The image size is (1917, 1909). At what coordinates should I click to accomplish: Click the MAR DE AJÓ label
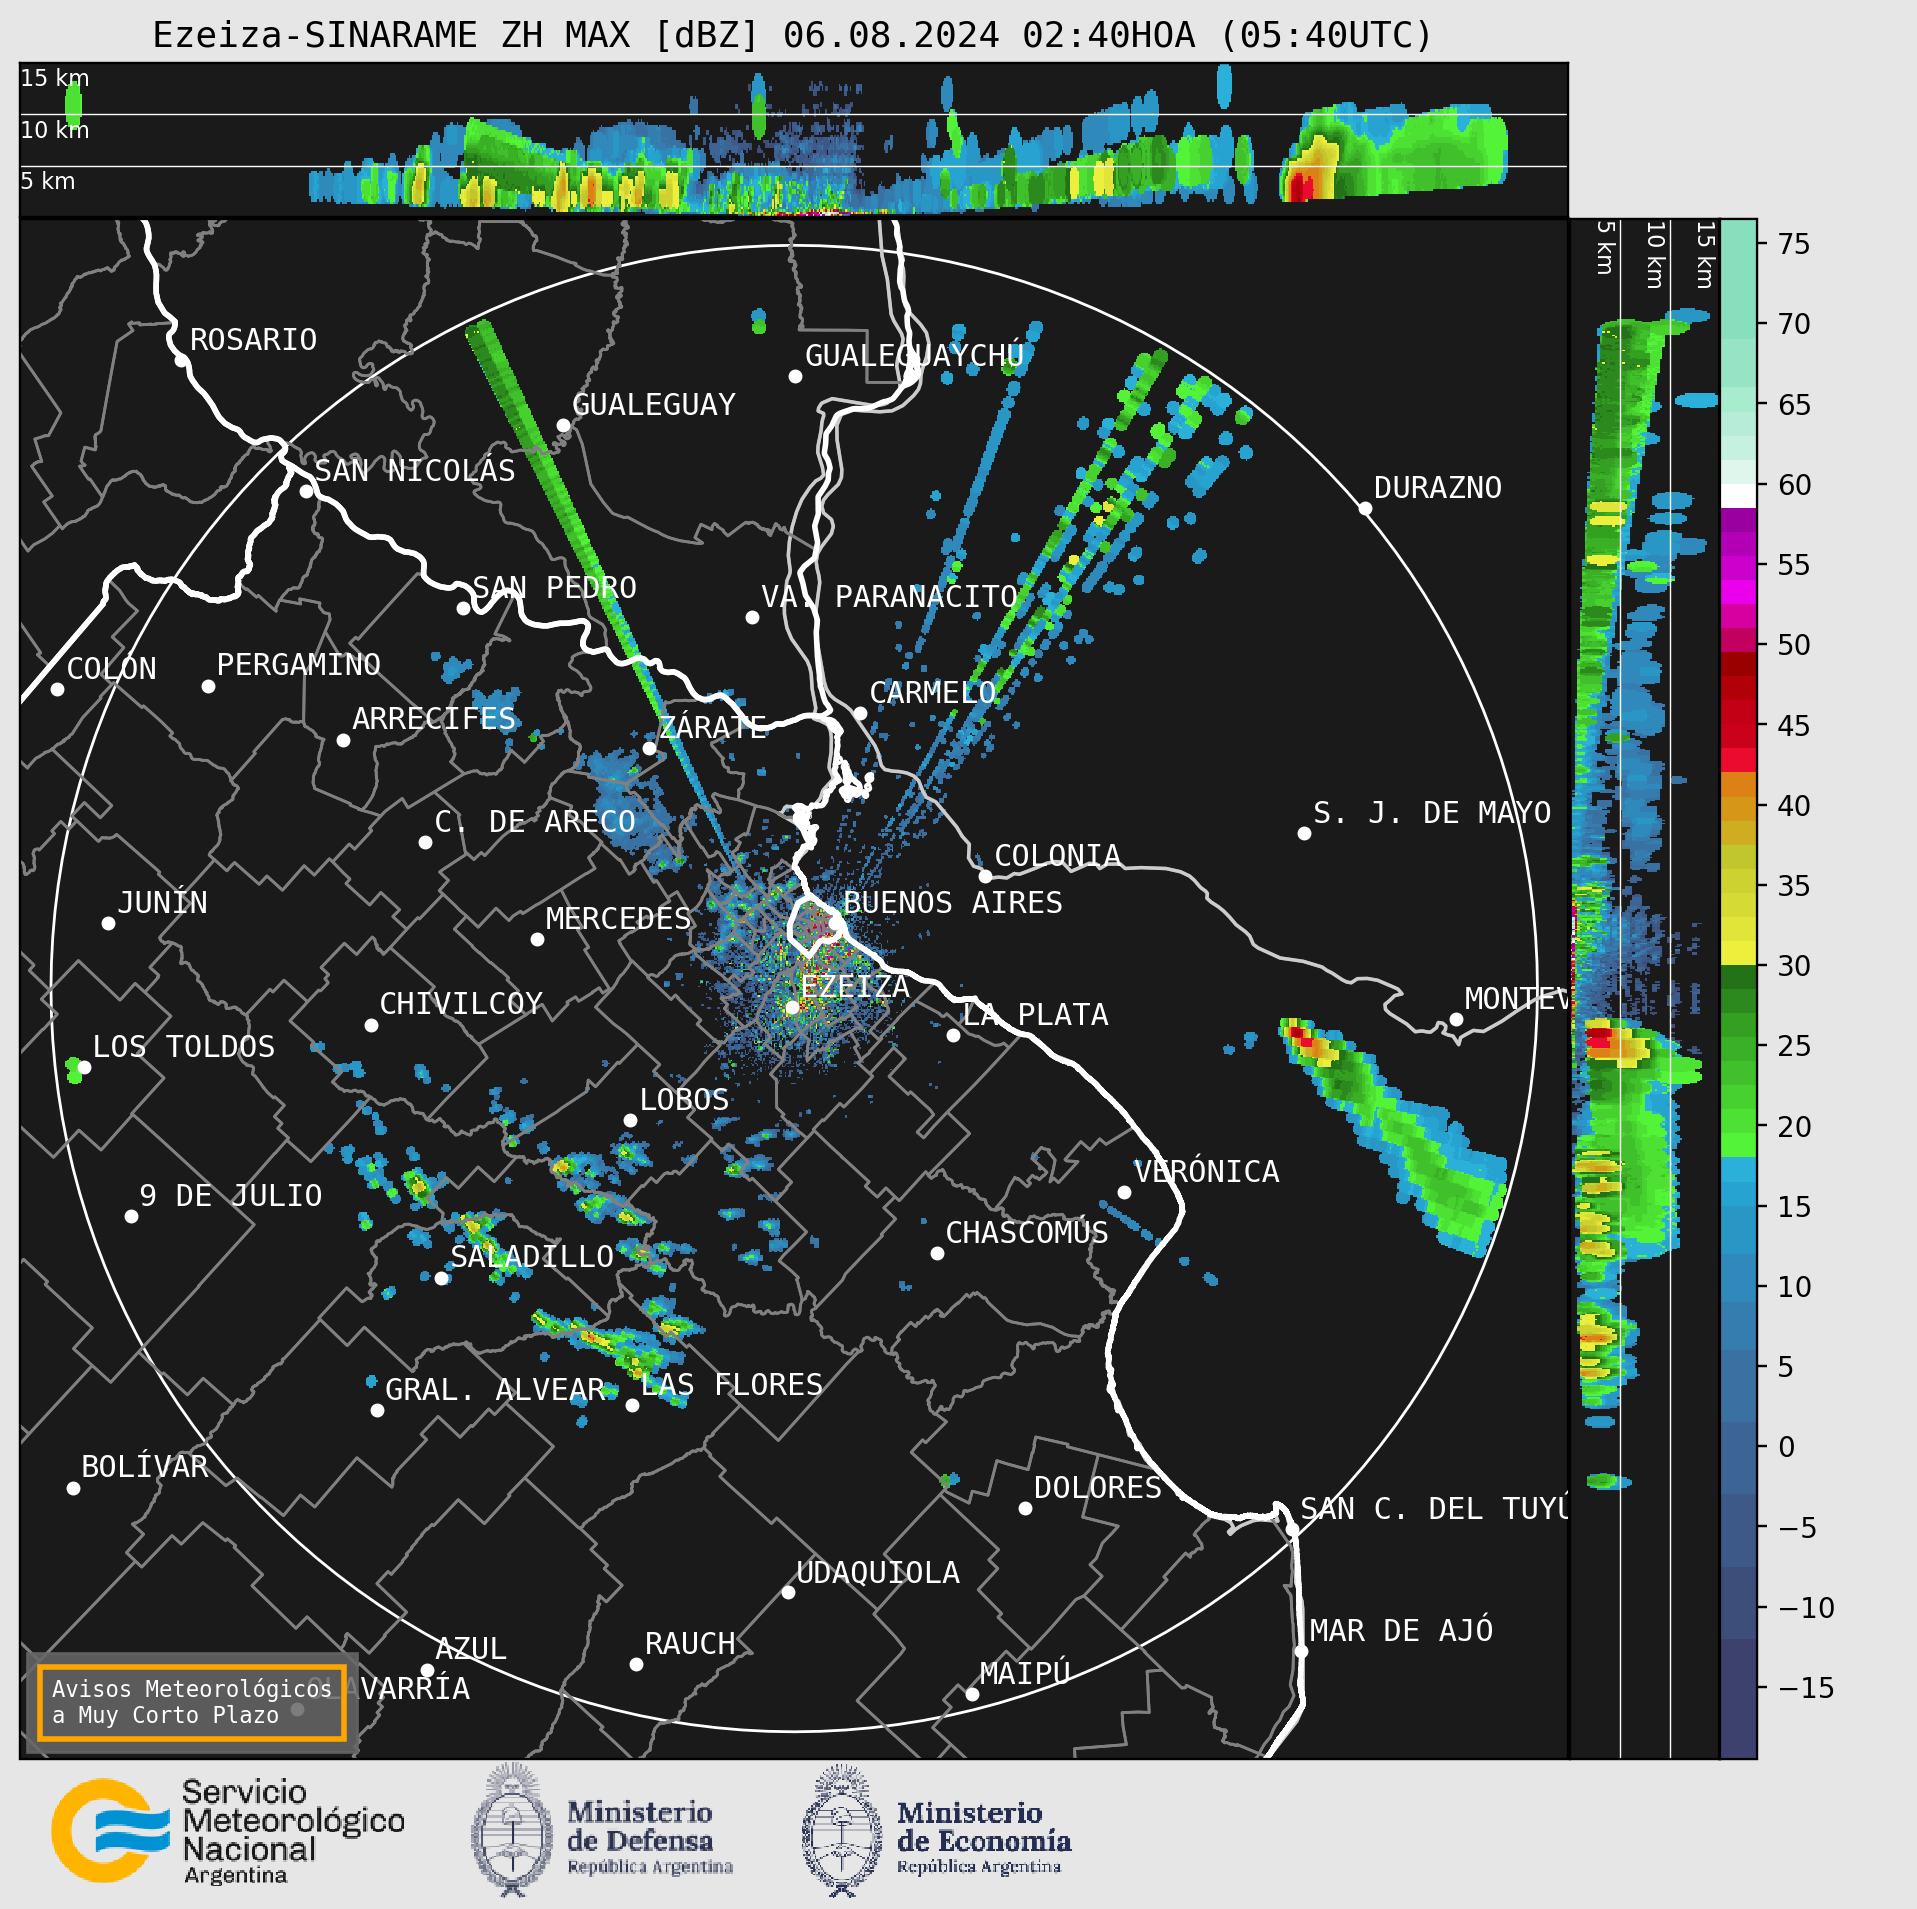(x=1401, y=1631)
